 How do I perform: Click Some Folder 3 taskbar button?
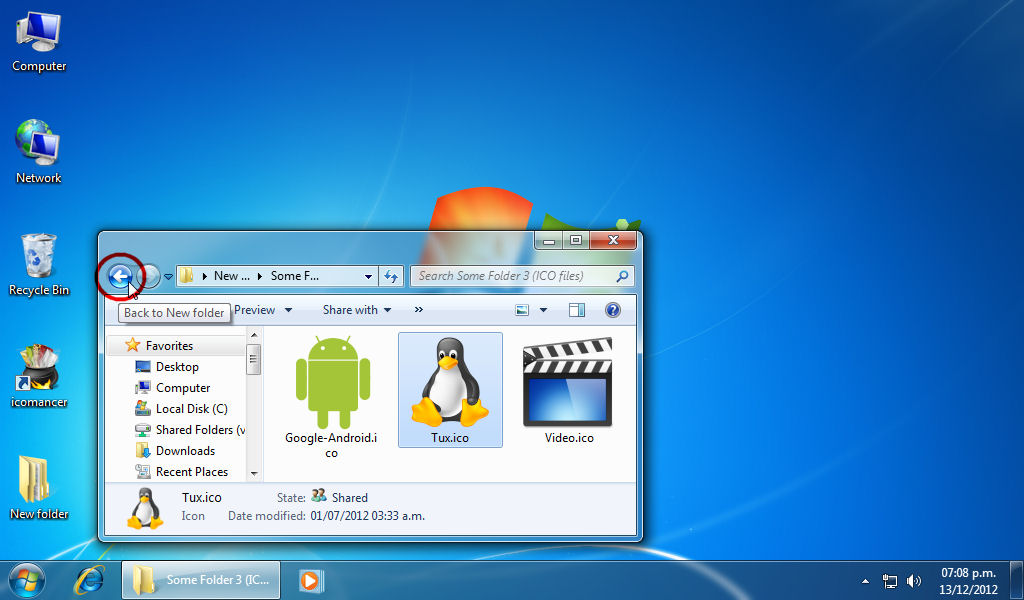coord(200,580)
